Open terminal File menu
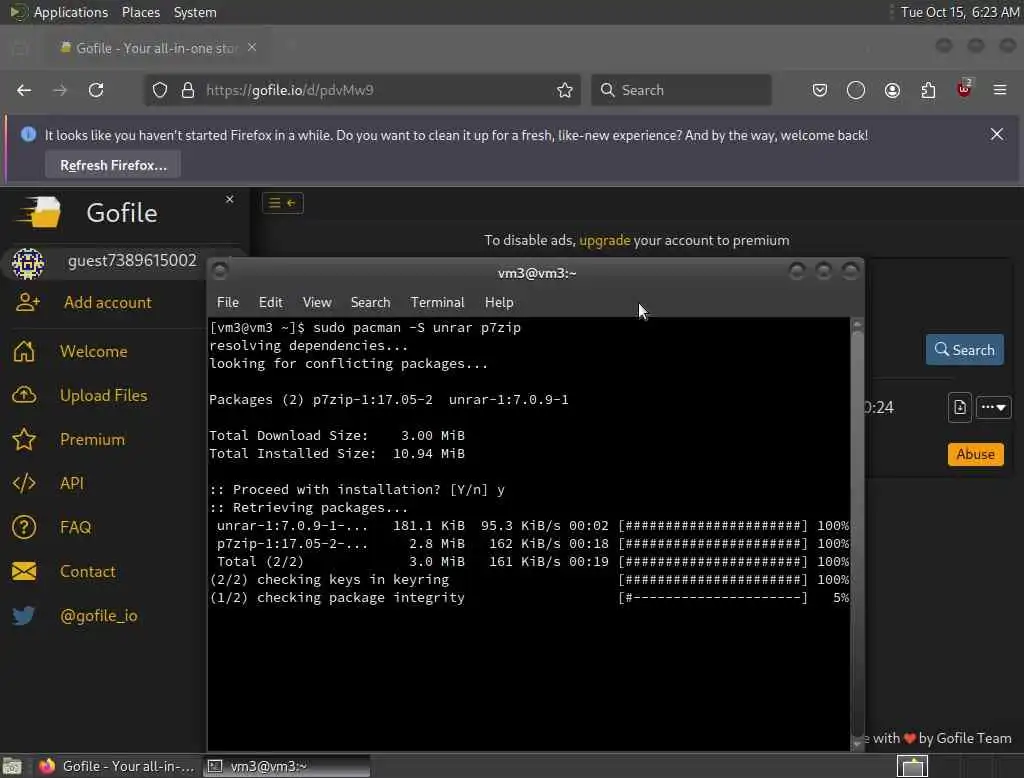 (228, 302)
